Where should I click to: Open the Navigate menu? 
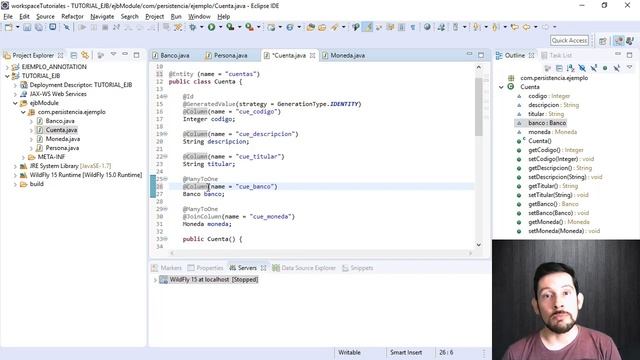pyautogui.click(x=102, y=17)
